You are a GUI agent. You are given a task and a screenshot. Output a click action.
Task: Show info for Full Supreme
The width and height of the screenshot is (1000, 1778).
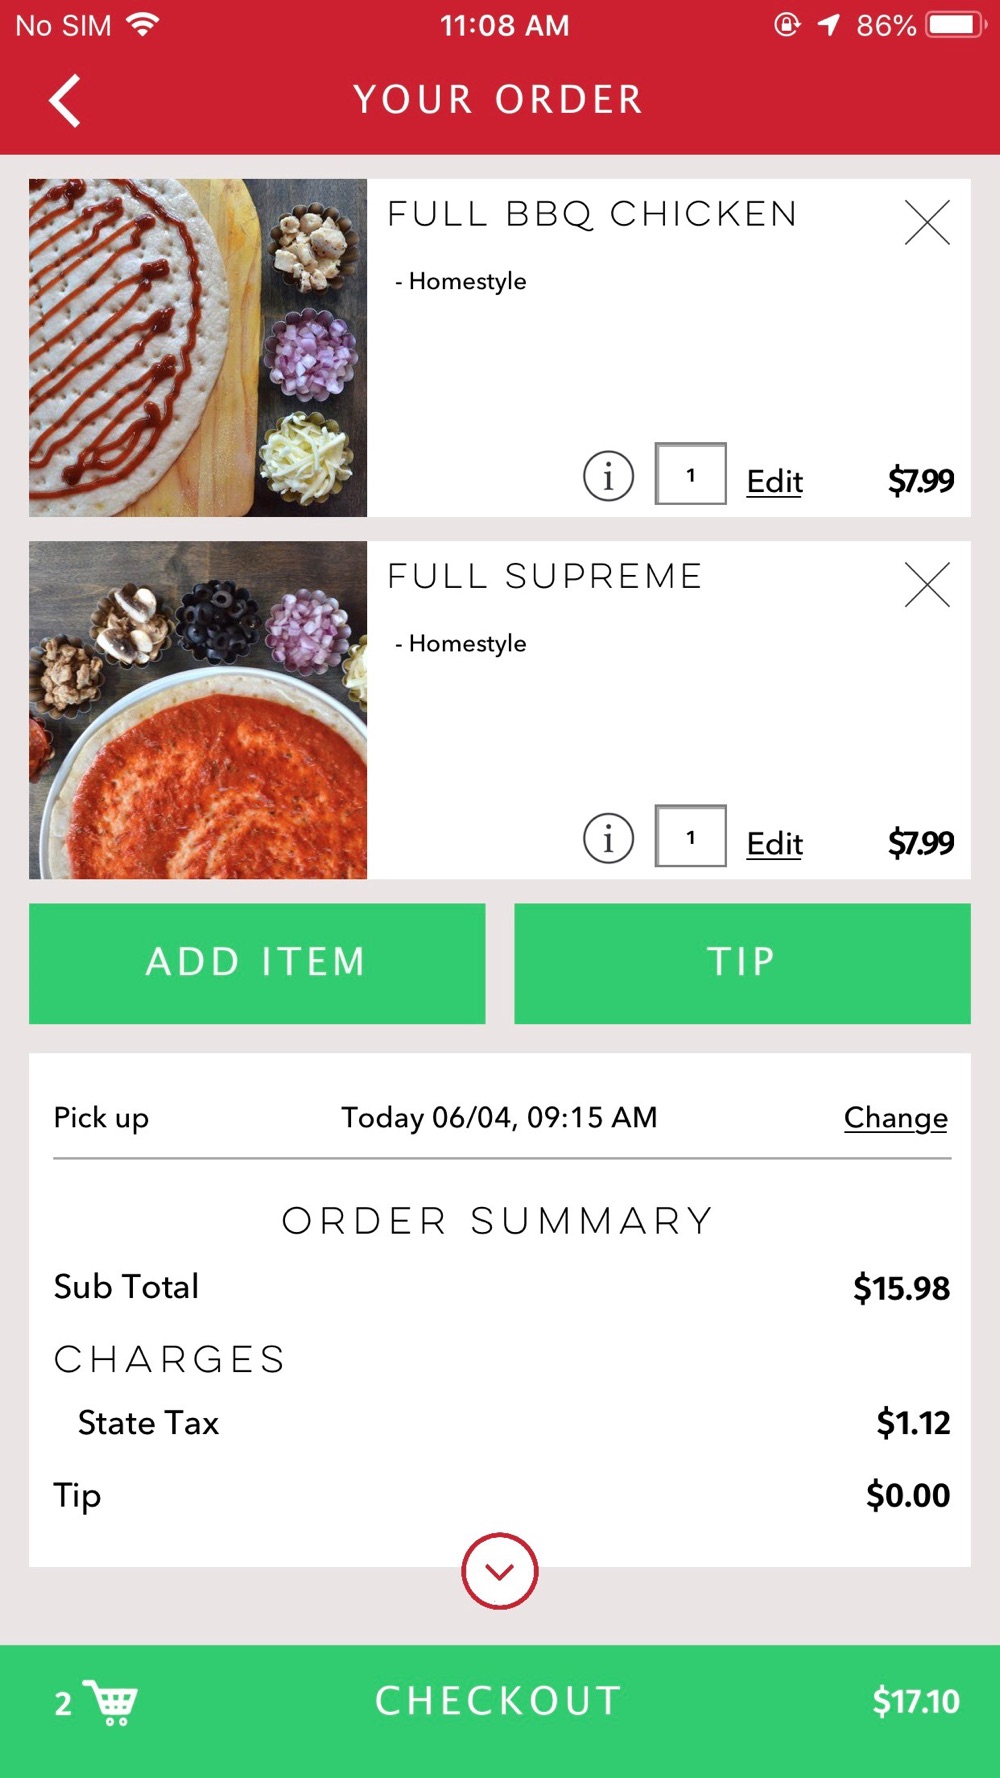tap(608, 838)
